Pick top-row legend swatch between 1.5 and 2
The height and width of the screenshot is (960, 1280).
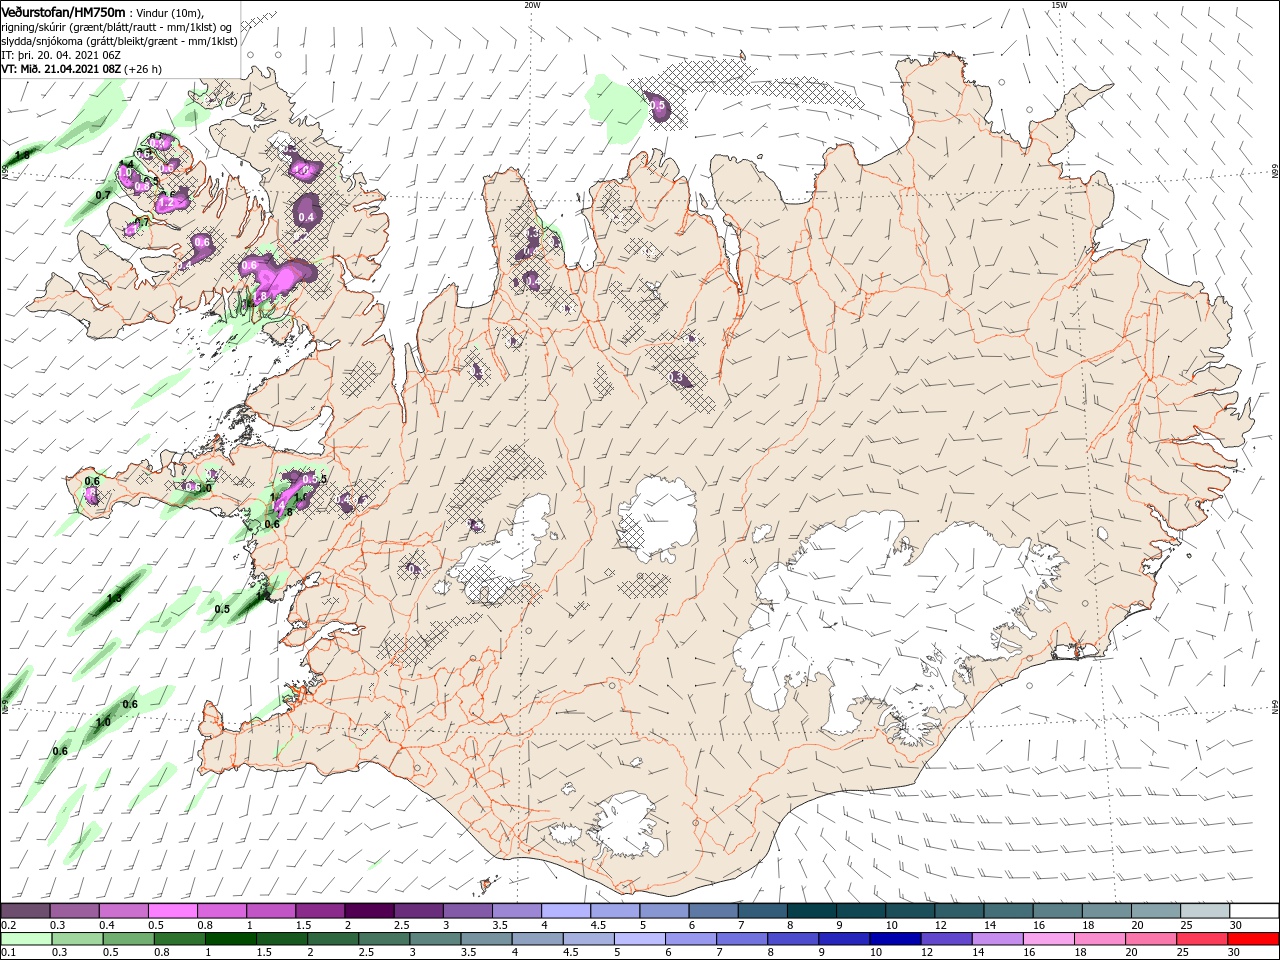pyautogui.click(x=320, y=911)
